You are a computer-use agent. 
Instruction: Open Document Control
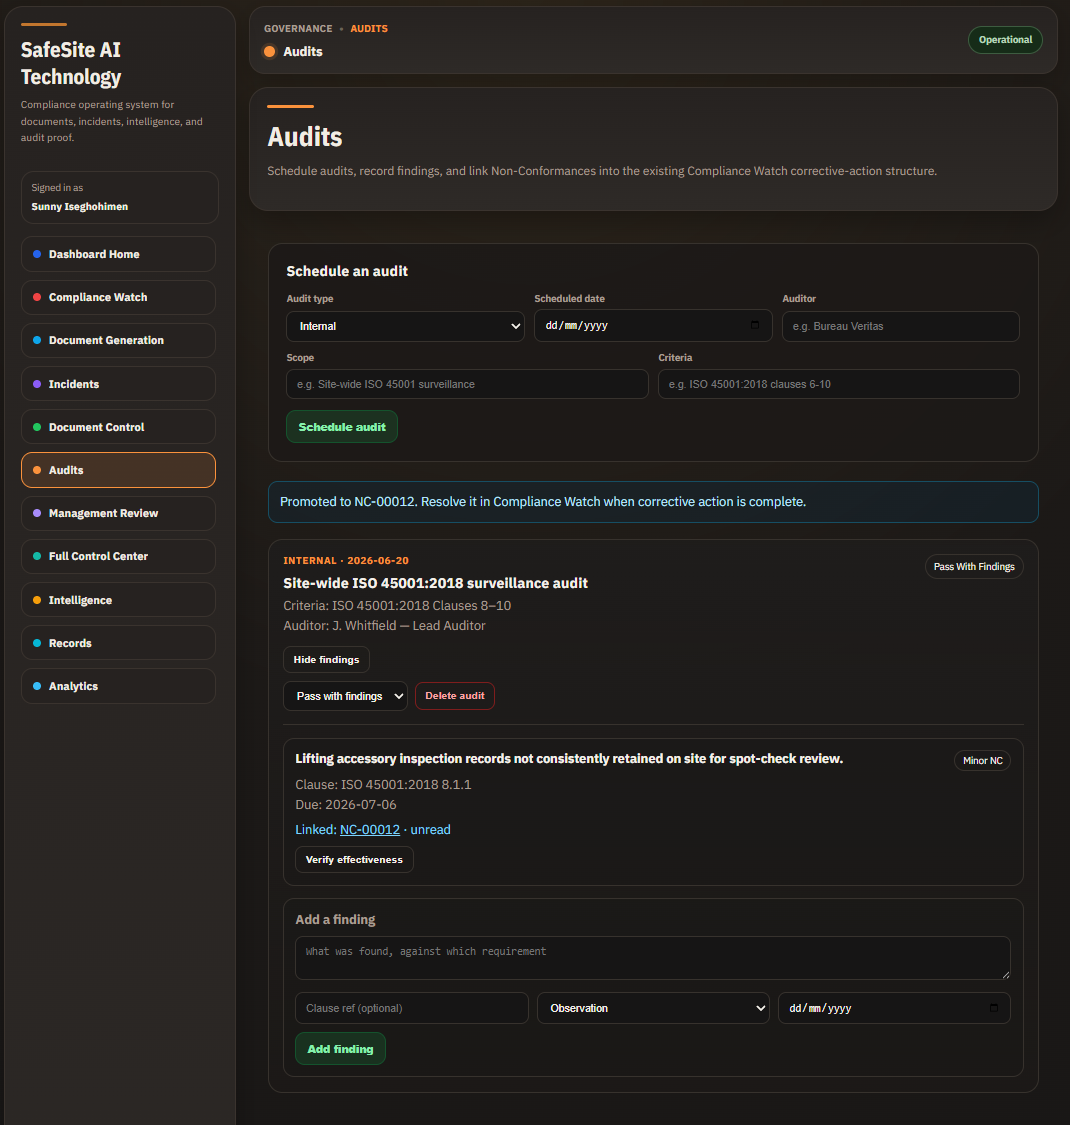click(x=118, y=427)
